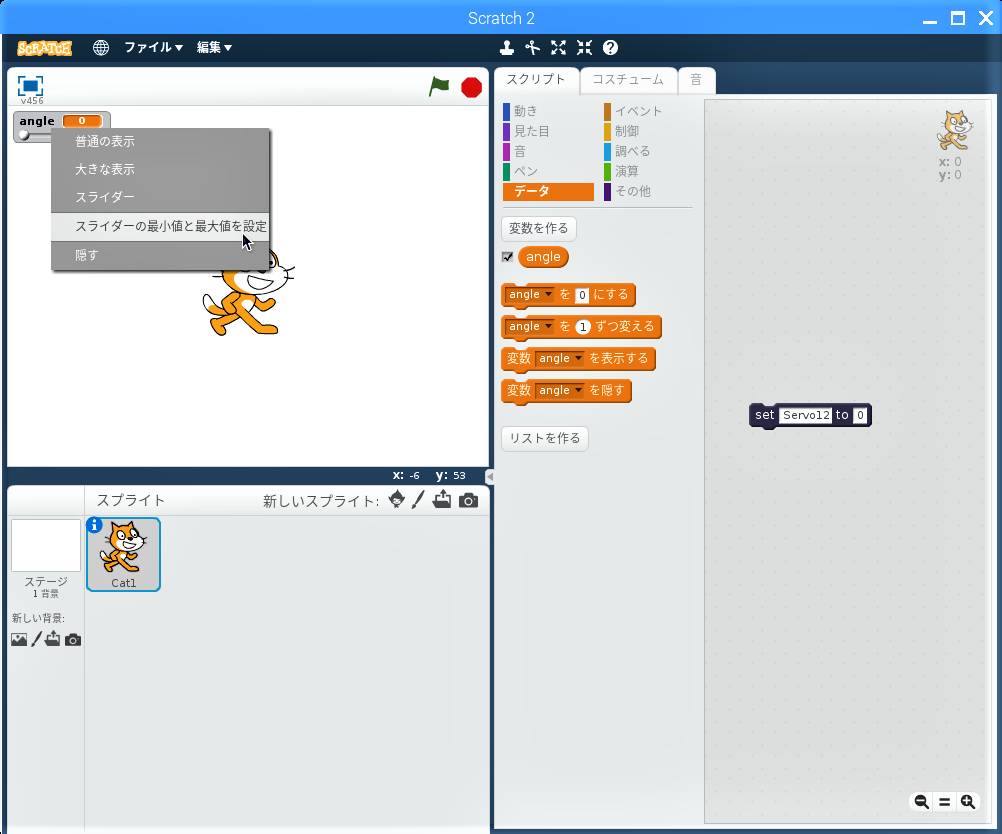Choose new sprite from library
The image size is (1002, 834).
(396, 500)
